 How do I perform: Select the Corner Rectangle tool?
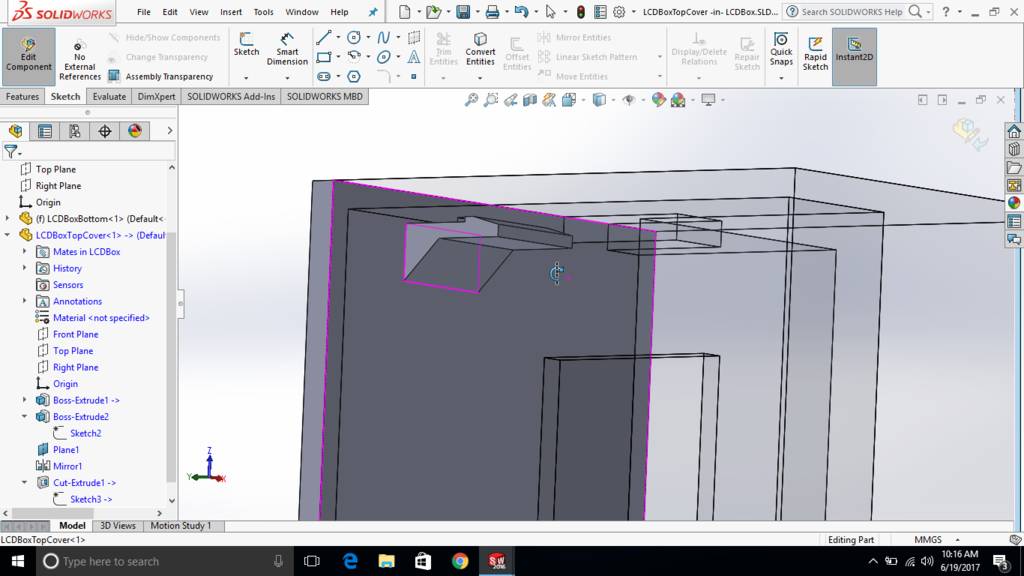point(324,57)
